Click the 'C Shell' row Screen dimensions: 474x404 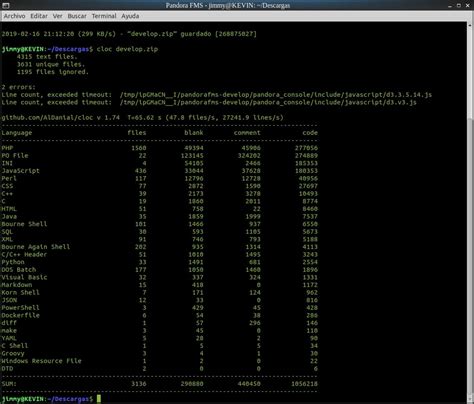(159, 346)
